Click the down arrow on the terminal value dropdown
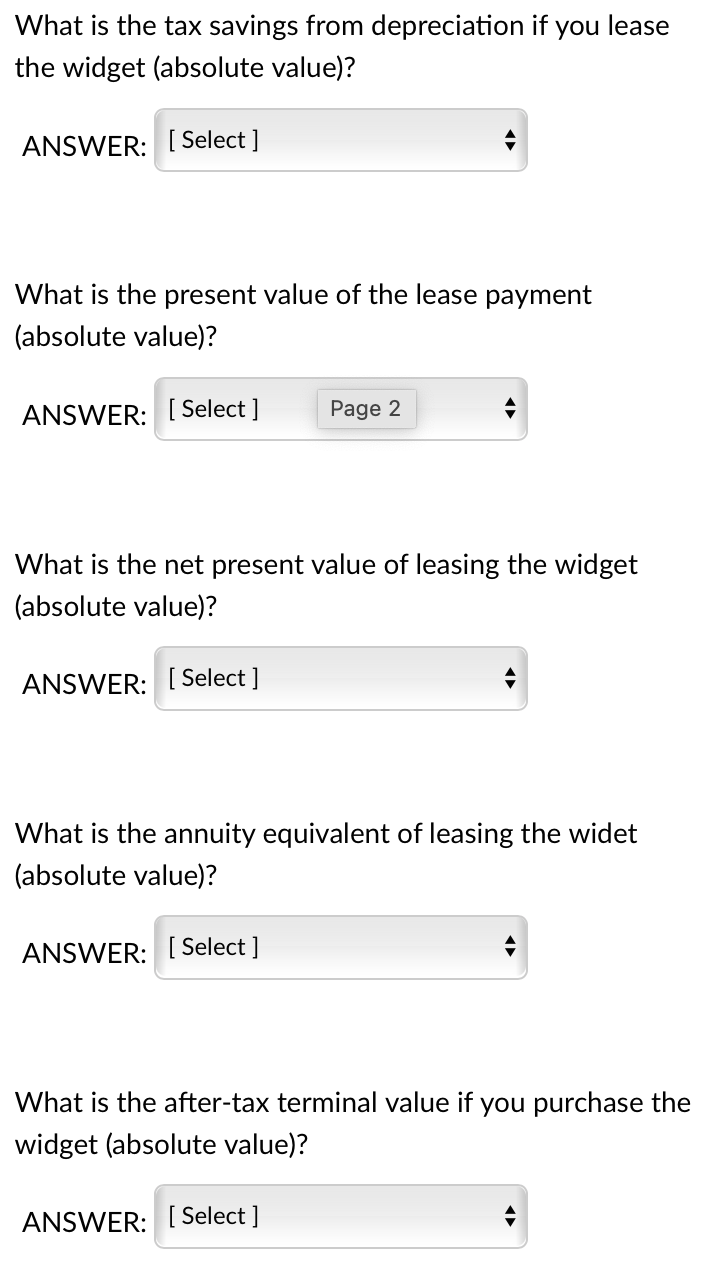 [x=509, y=1223]
